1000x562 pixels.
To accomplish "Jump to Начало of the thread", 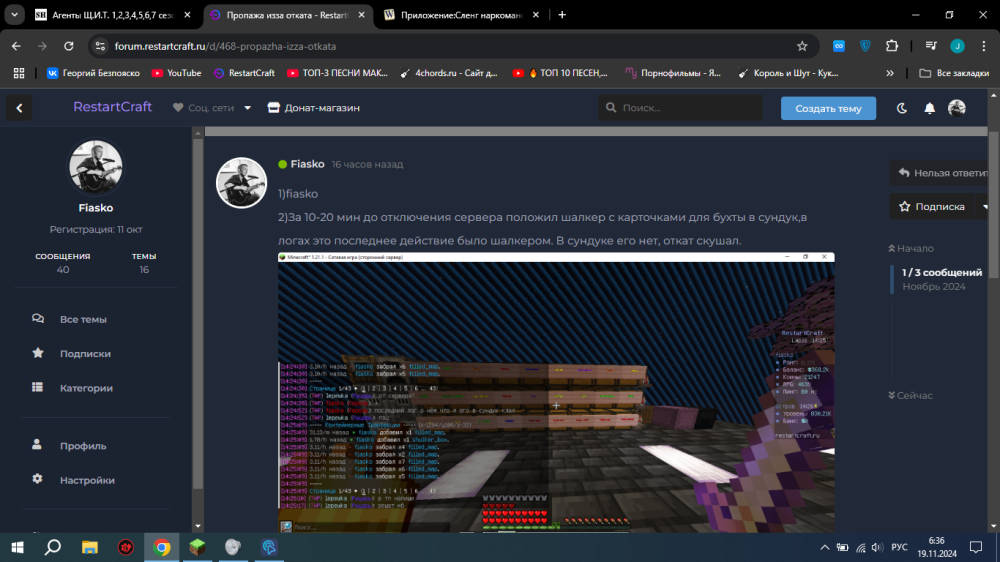I will tap(911, 248).
